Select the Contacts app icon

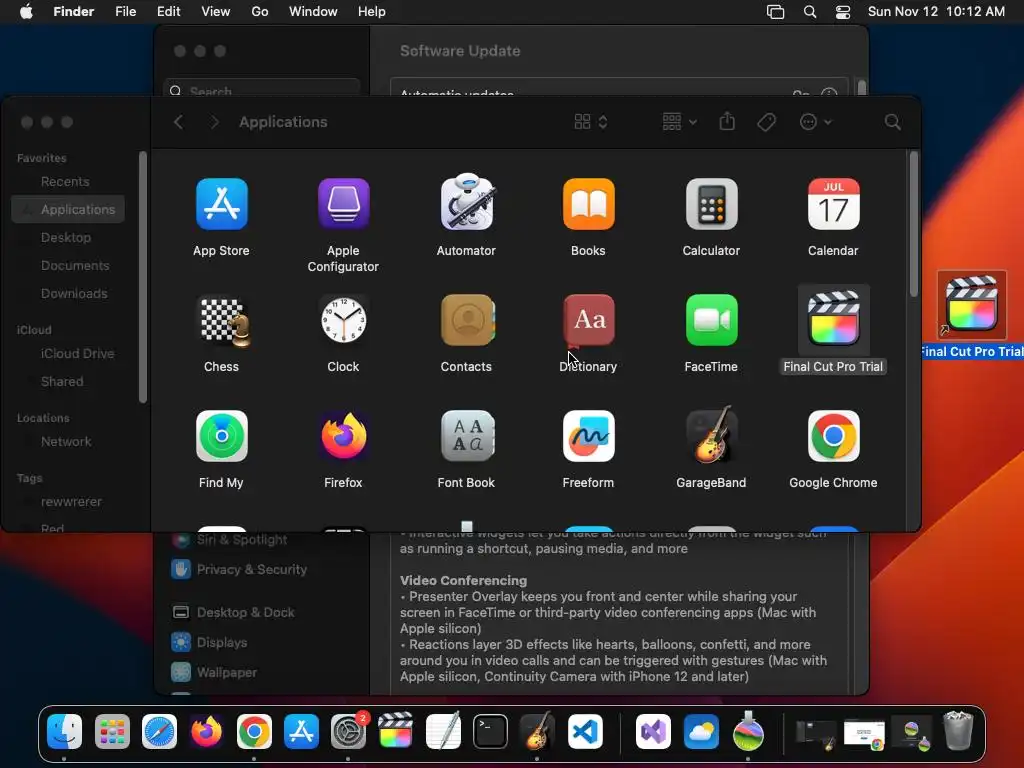coord(466,320)
